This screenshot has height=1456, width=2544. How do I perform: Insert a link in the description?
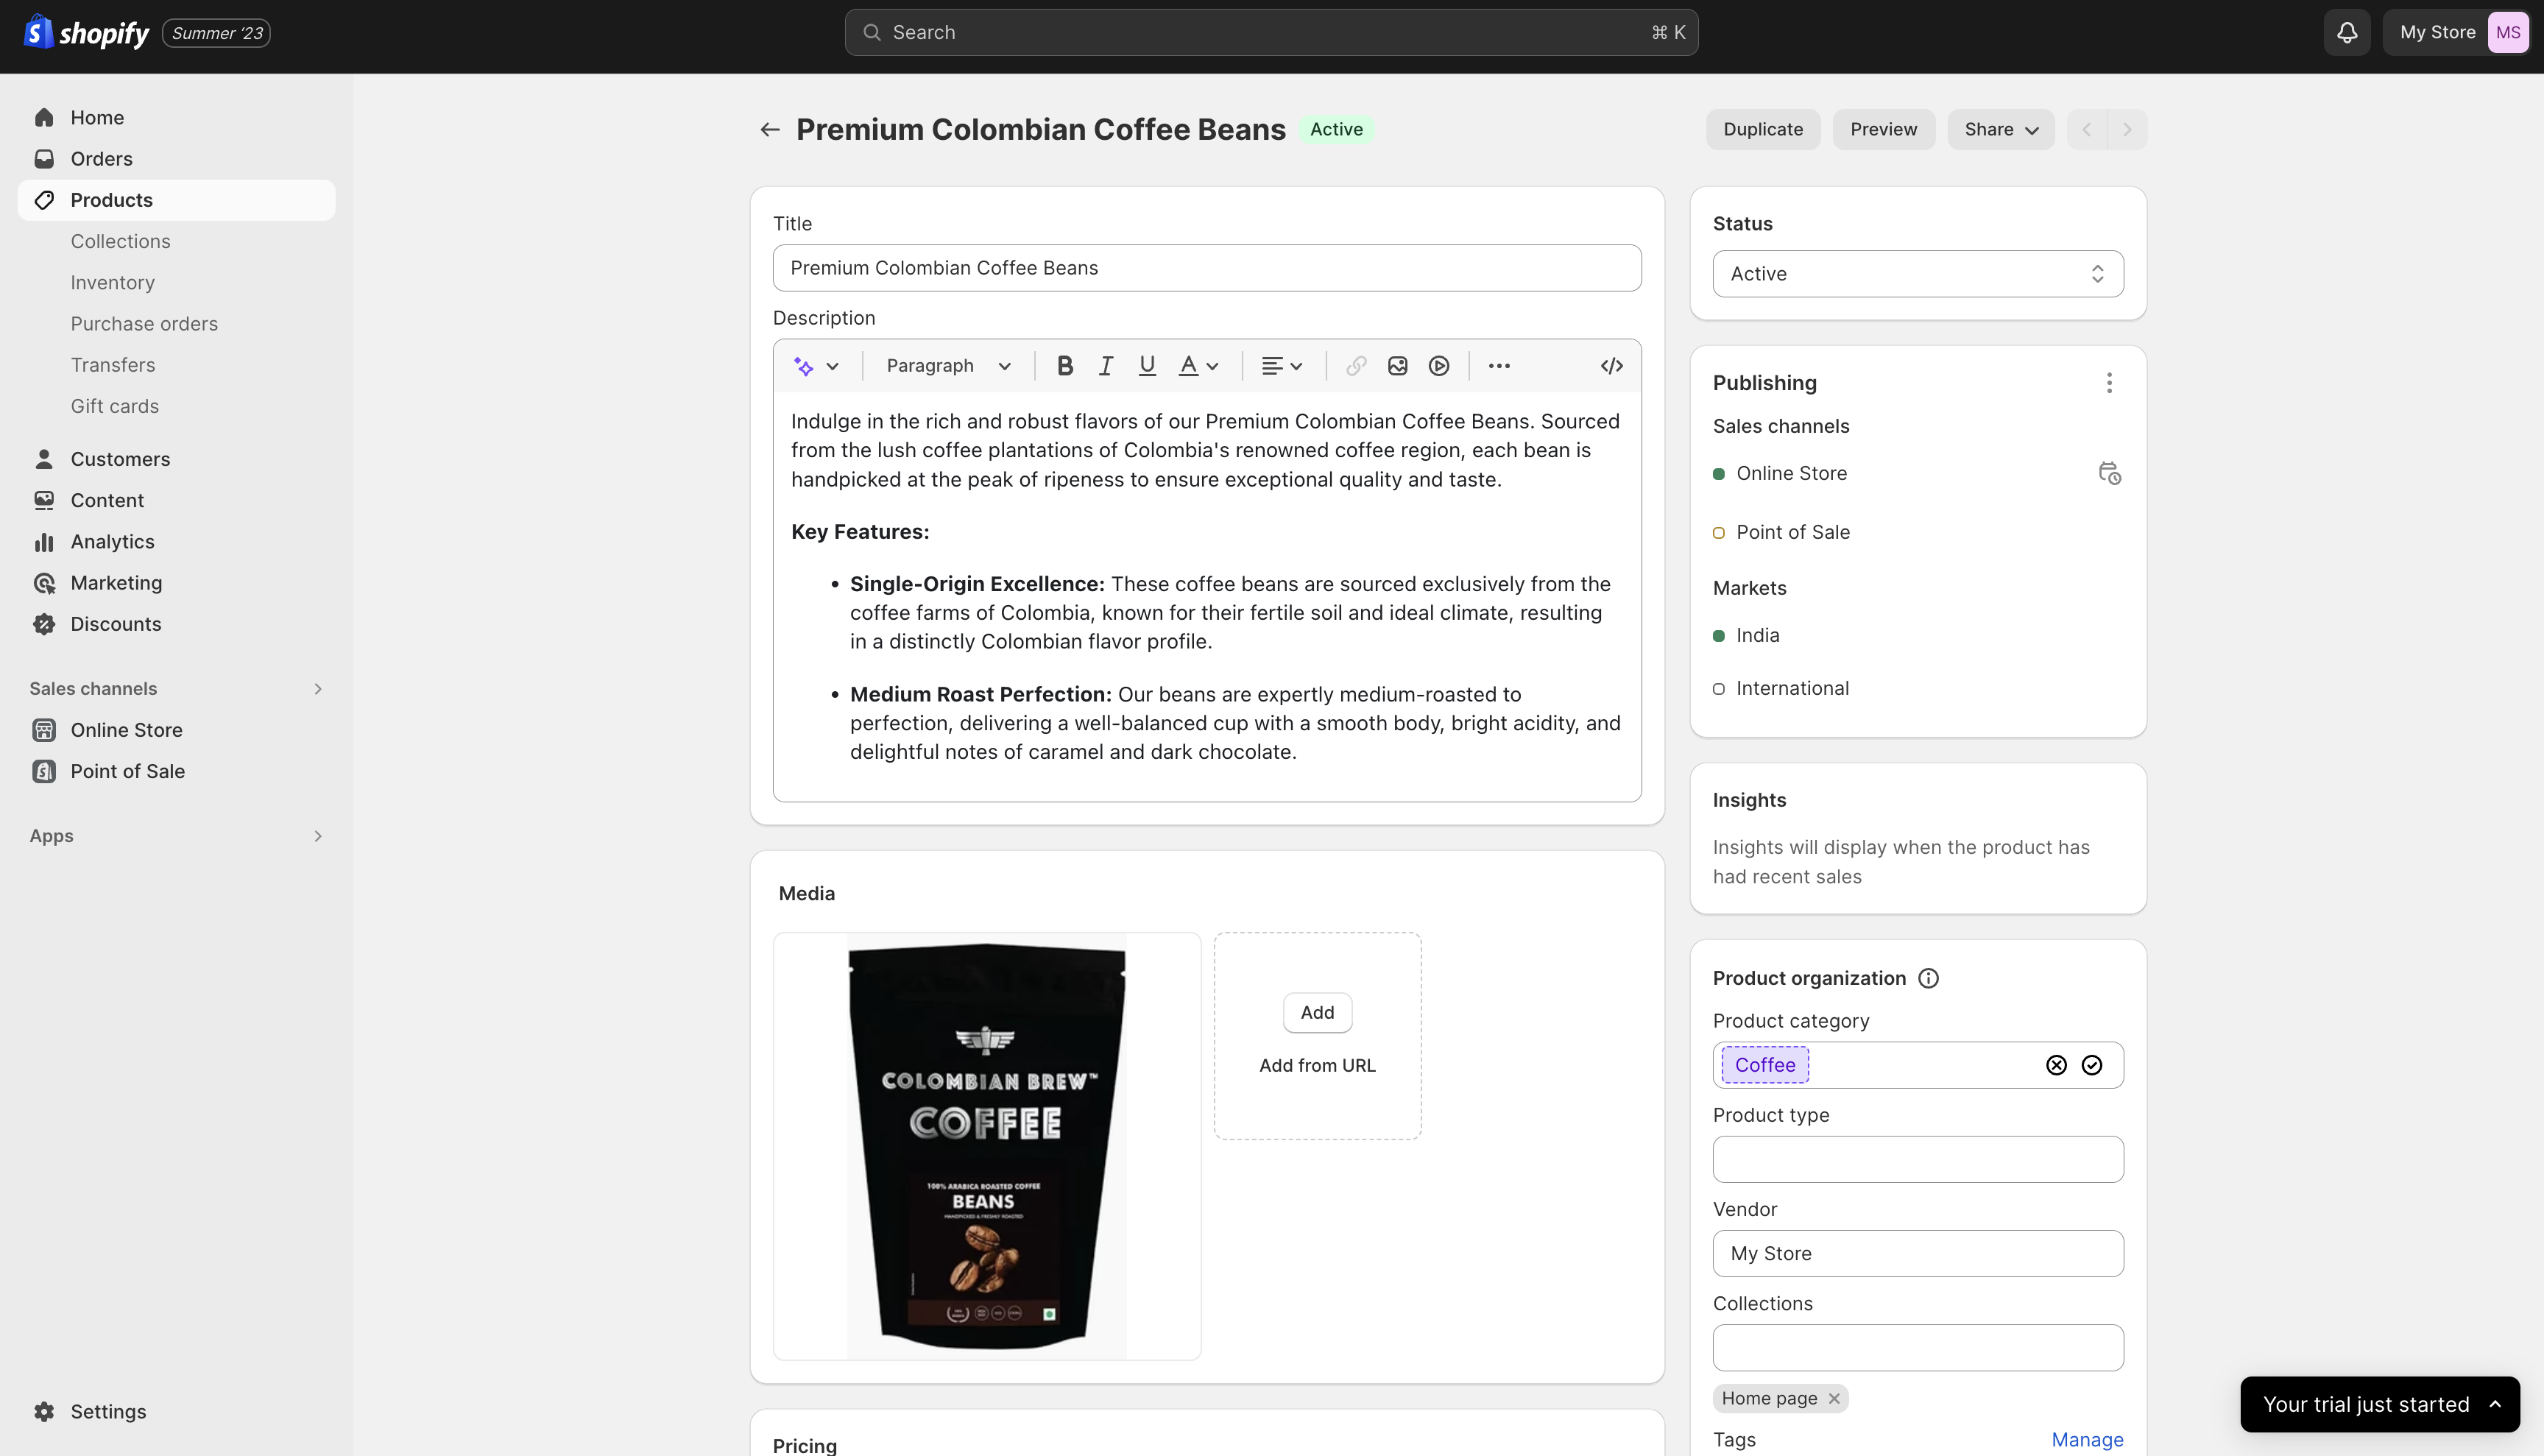pos(1355,365)
